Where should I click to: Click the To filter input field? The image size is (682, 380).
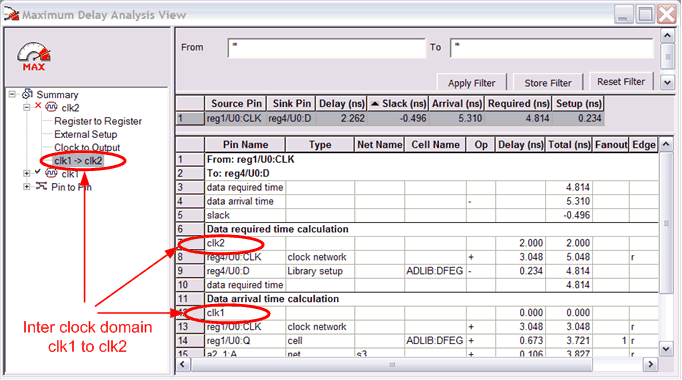click(552, 48)
